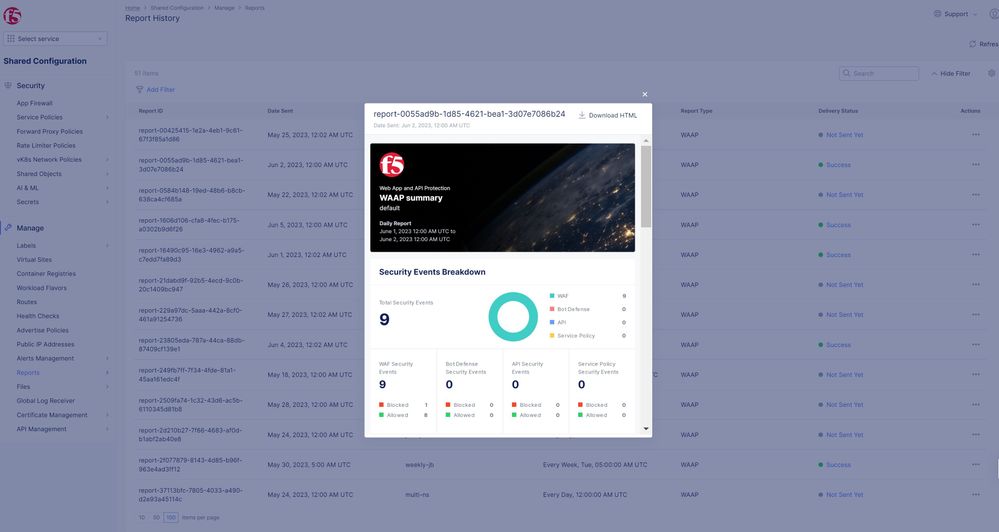Image resolution: width=999 pixels, height=532 pixels.
Task: Go to Workload Flavors
Action: [41, 288]
